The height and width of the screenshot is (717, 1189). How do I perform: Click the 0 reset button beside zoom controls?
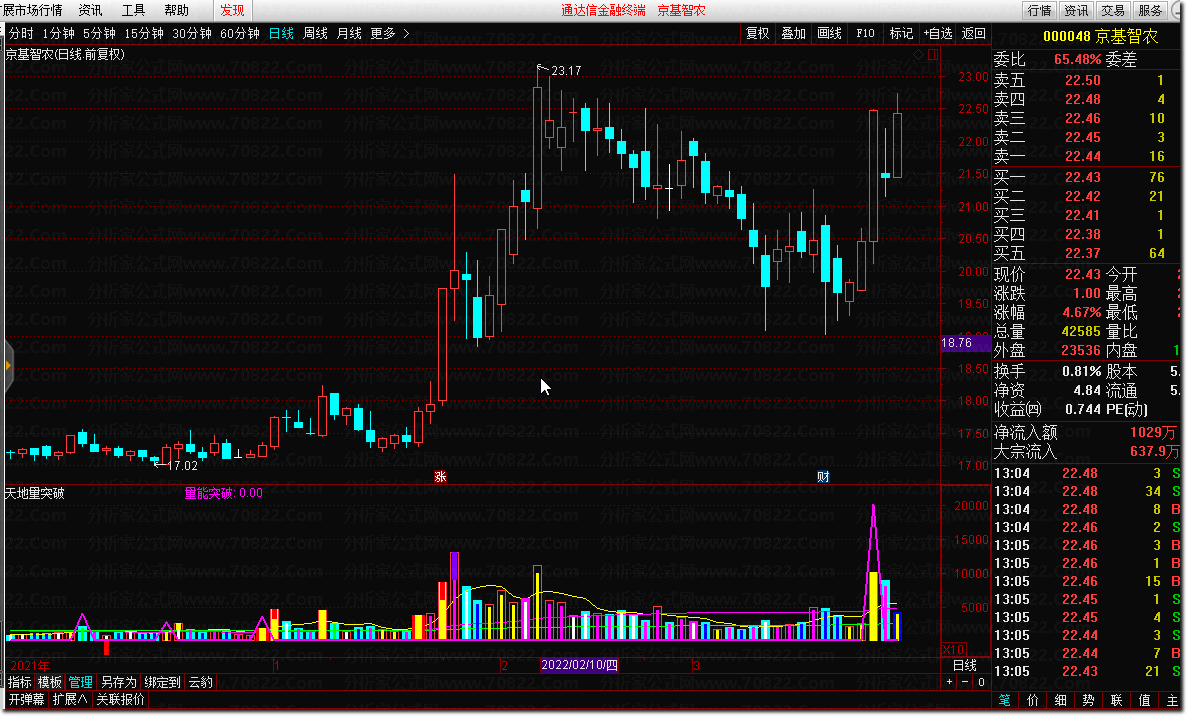coord(980,682)
